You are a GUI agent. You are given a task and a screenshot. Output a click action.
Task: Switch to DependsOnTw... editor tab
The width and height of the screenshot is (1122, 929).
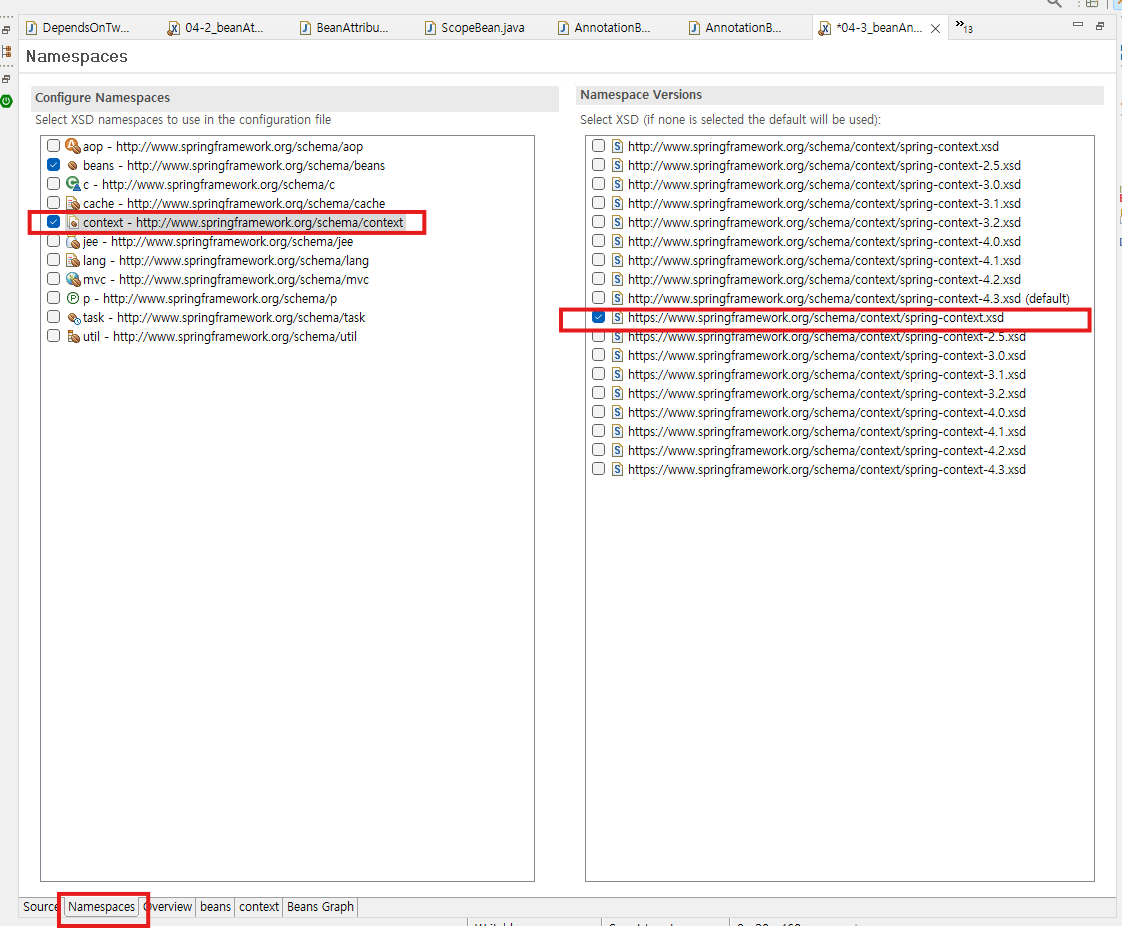[78, 28]
